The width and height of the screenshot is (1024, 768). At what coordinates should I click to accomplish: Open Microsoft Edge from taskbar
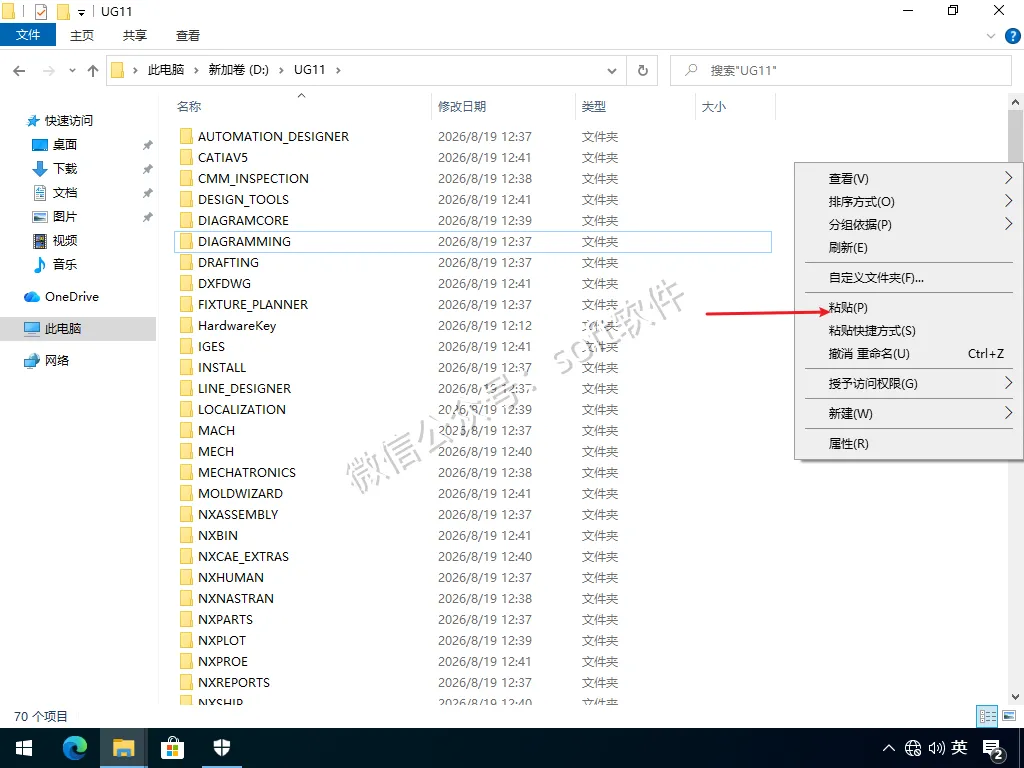point(74,748)
